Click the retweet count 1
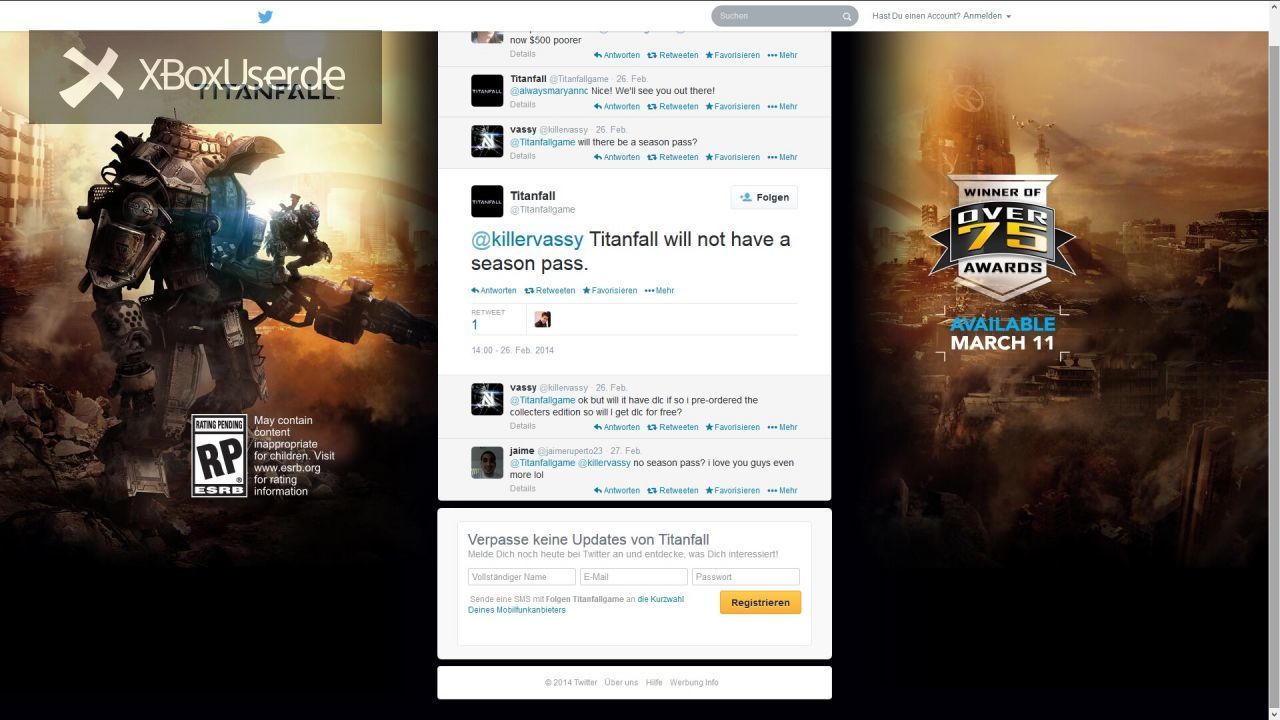This screenshot has width=1280, height=720. pyautogui.click(x=475, y=325)
